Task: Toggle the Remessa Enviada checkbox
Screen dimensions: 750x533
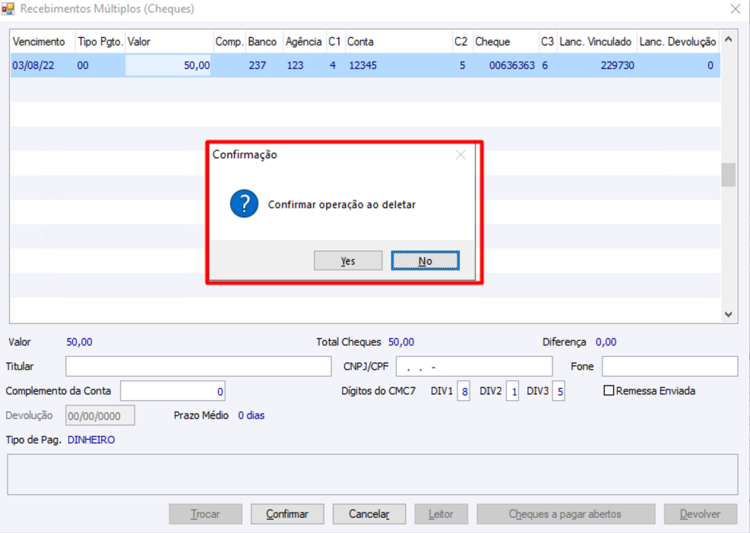Action: click(608, 390)
